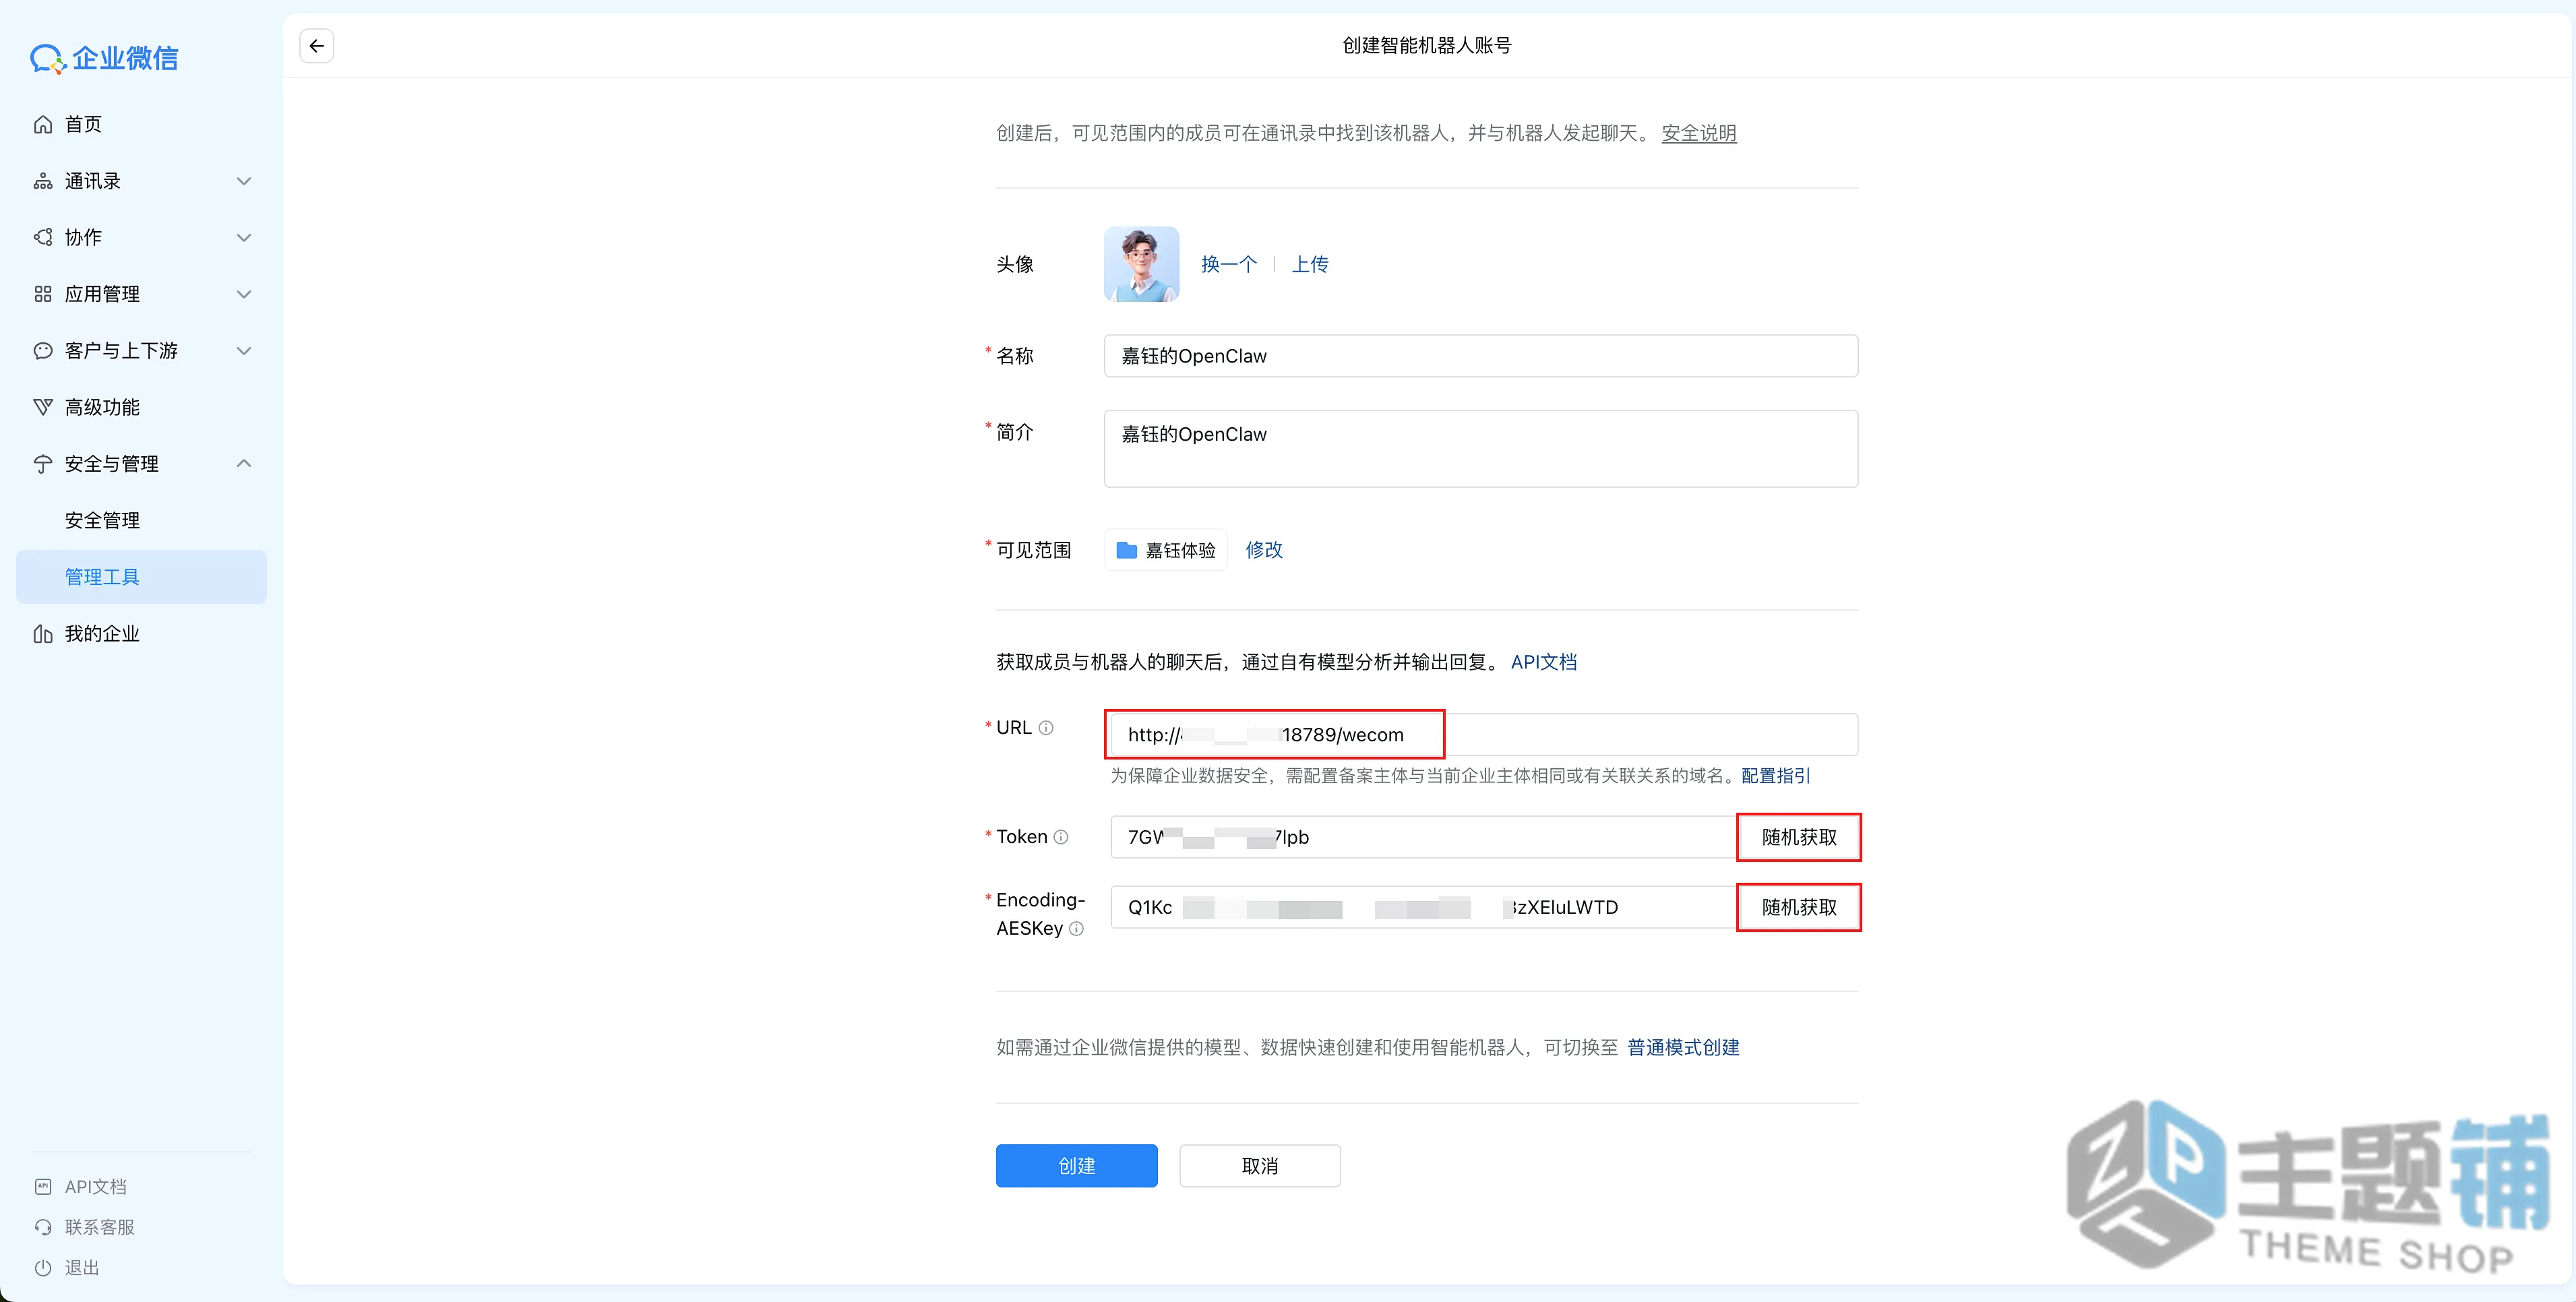Open the 配置指引 link
Viewport: 2576px width, 1302px height.
(x=1775, y=776)
